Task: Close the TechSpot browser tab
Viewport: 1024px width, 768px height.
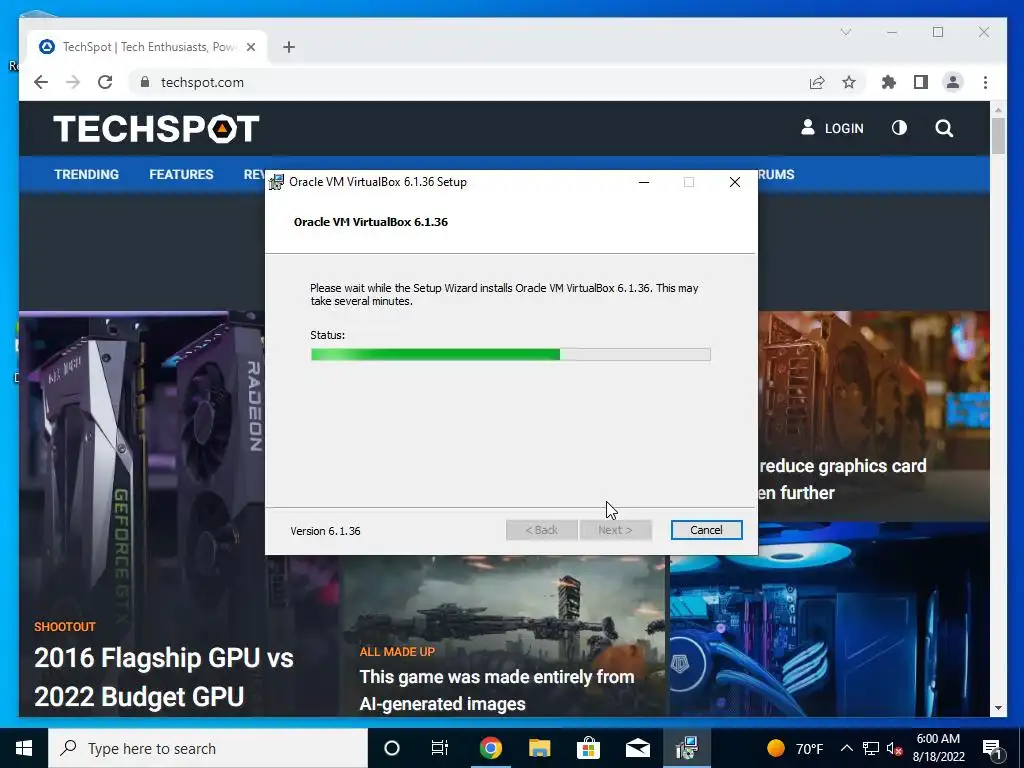Action: [251, 47]
